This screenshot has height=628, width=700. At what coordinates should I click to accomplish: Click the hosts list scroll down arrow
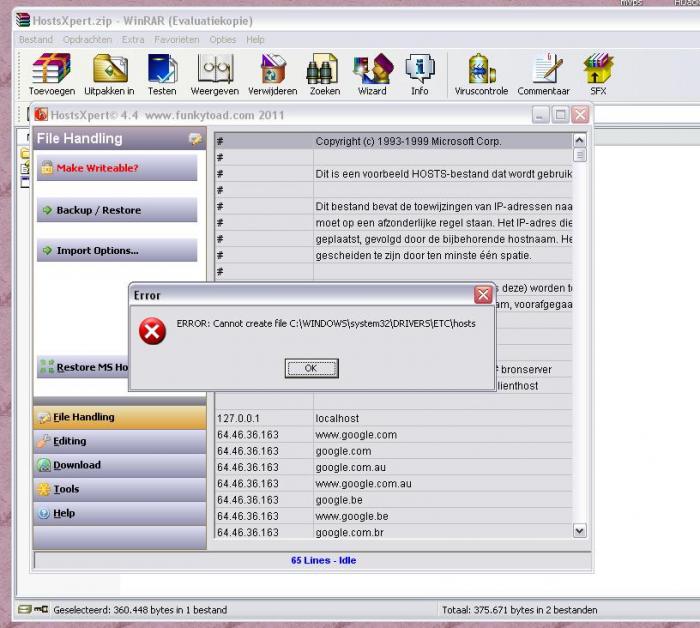coord(579,531)
